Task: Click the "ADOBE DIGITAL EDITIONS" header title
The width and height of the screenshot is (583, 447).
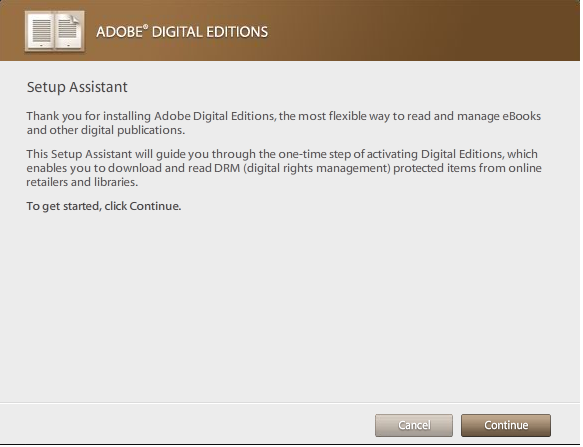Action: click(x=182, y=32)
